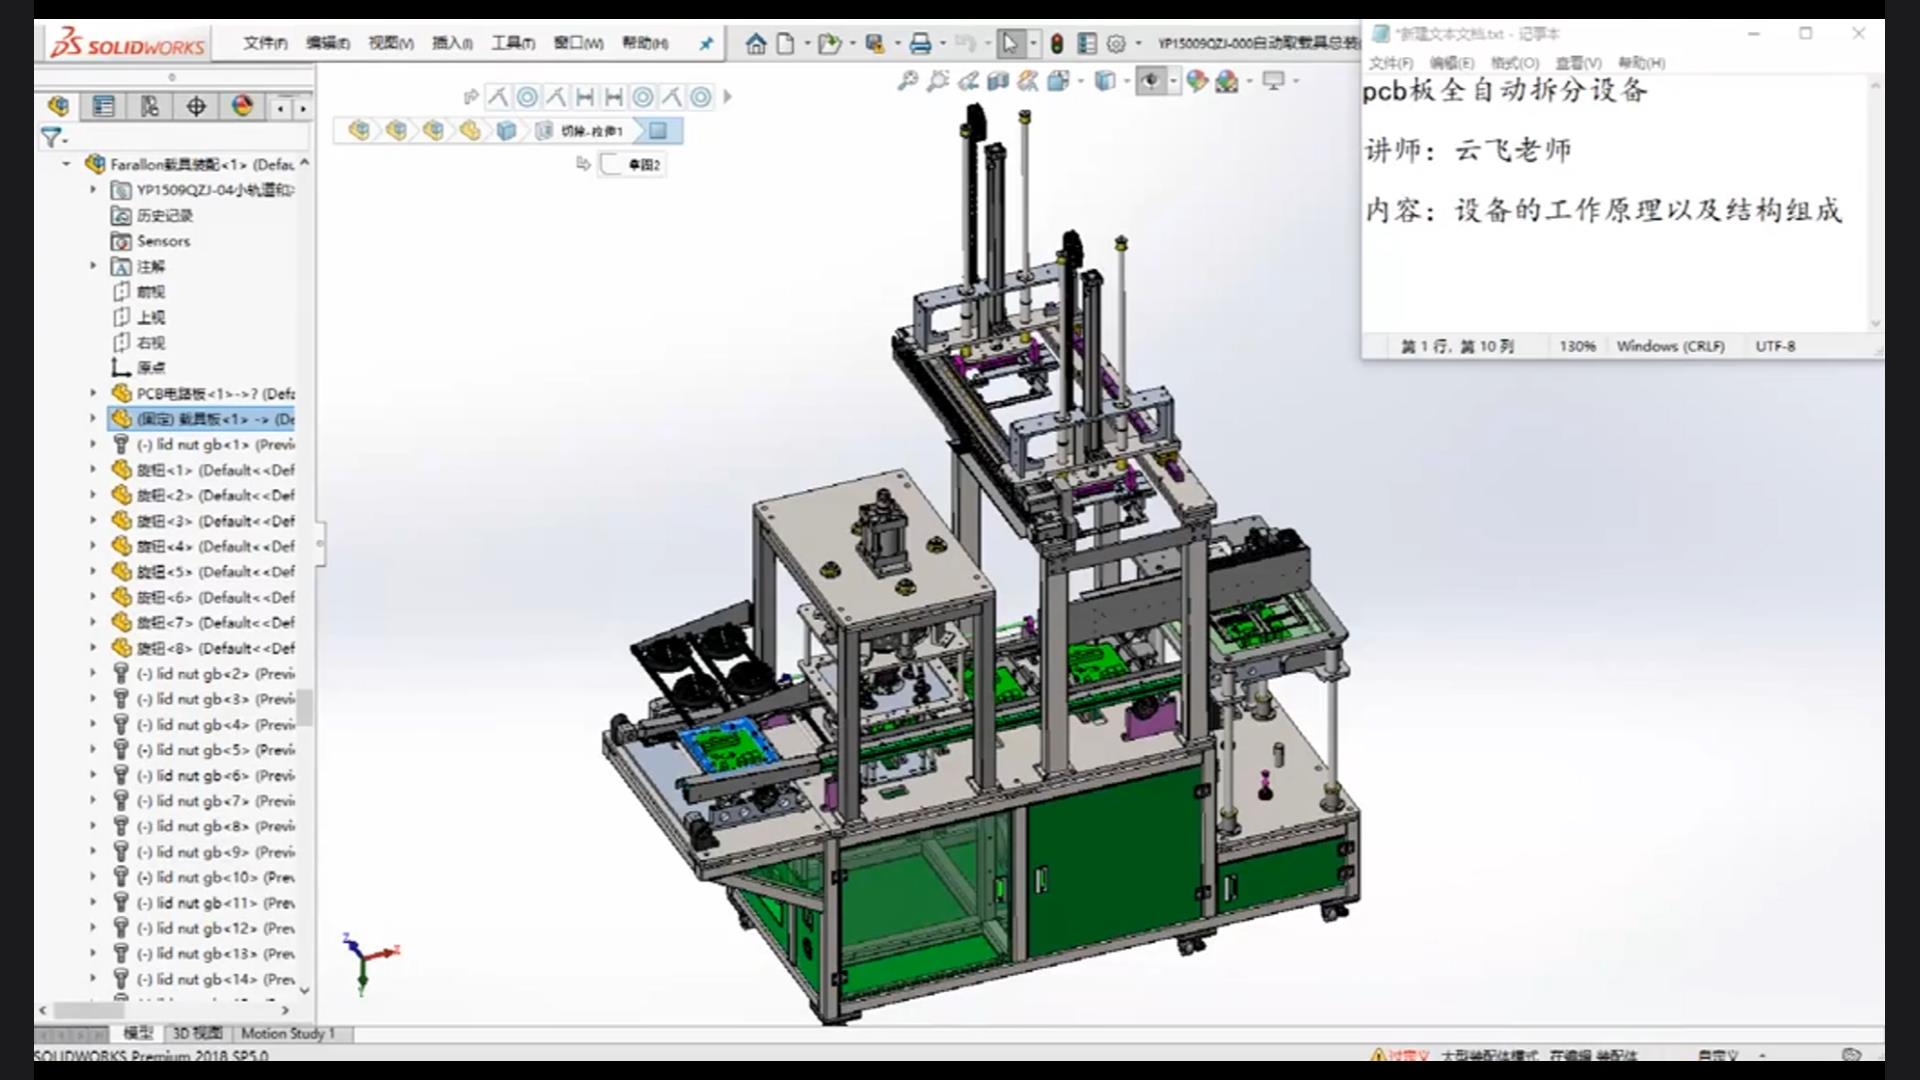This screenshot has height=1080, width=1920.
Task: Click the View Settings monitor icon
Action: [1273, 81]
